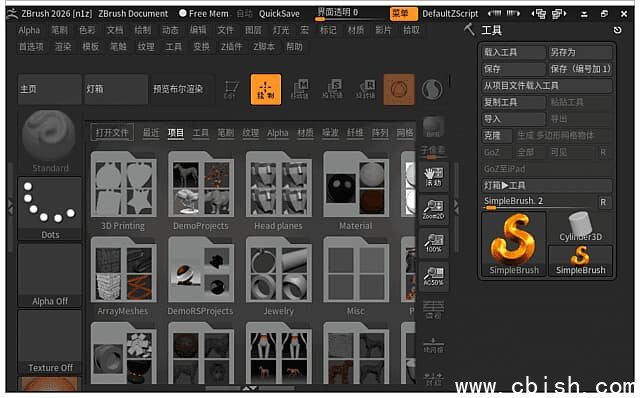Click the 另存为 button
640x398 pixels.
coord(580,52)
